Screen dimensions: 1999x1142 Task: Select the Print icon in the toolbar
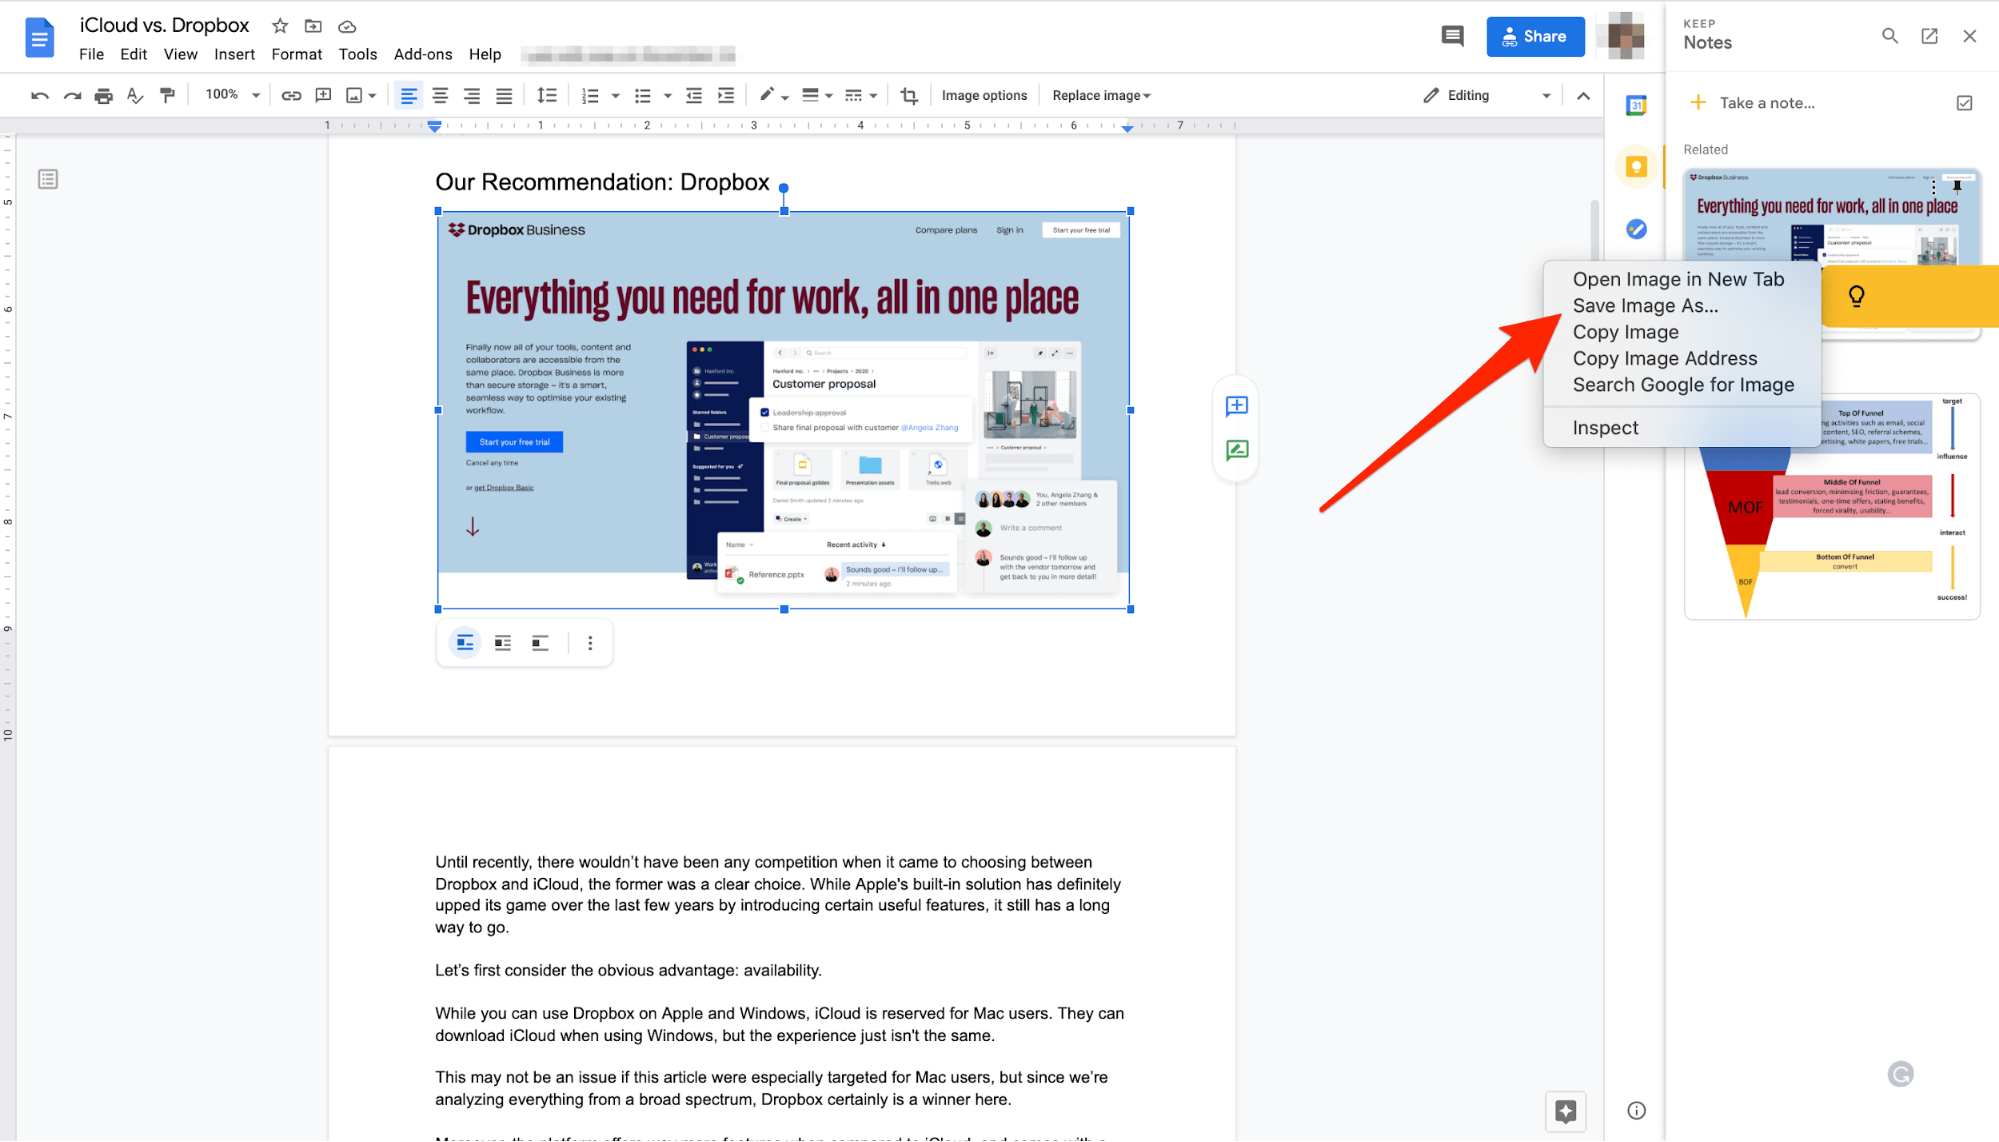click(103, 95)
